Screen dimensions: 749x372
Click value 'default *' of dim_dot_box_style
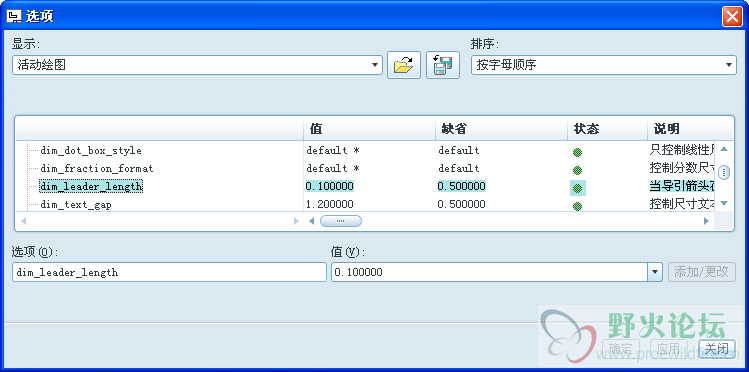point(332,150)
